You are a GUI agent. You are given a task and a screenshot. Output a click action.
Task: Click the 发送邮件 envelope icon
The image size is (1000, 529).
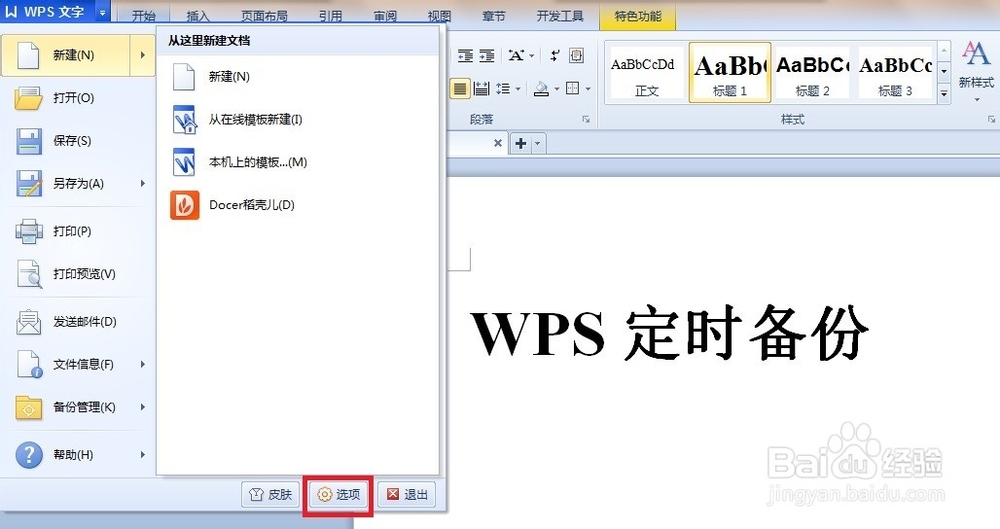click(29, 322)
